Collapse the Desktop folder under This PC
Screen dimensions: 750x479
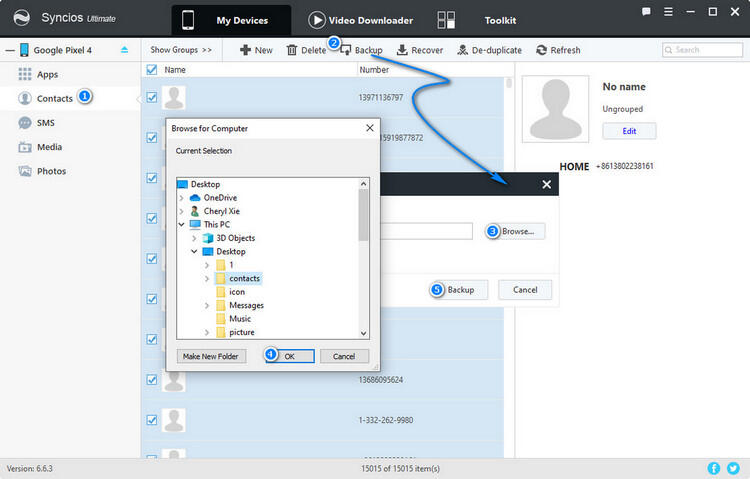click(194, 252)
